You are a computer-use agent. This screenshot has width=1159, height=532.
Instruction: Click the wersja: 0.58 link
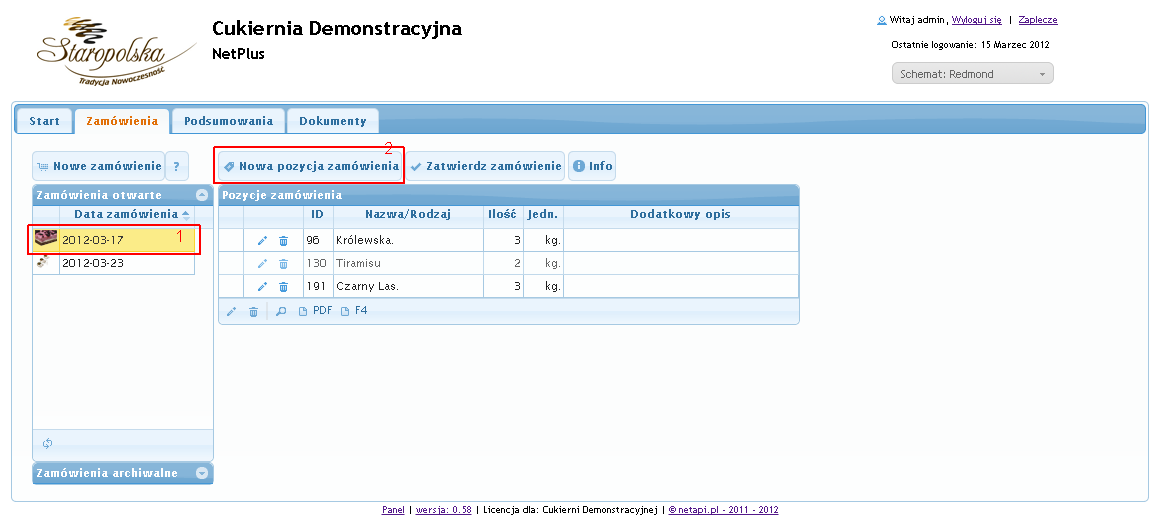(x=443, y=510)
